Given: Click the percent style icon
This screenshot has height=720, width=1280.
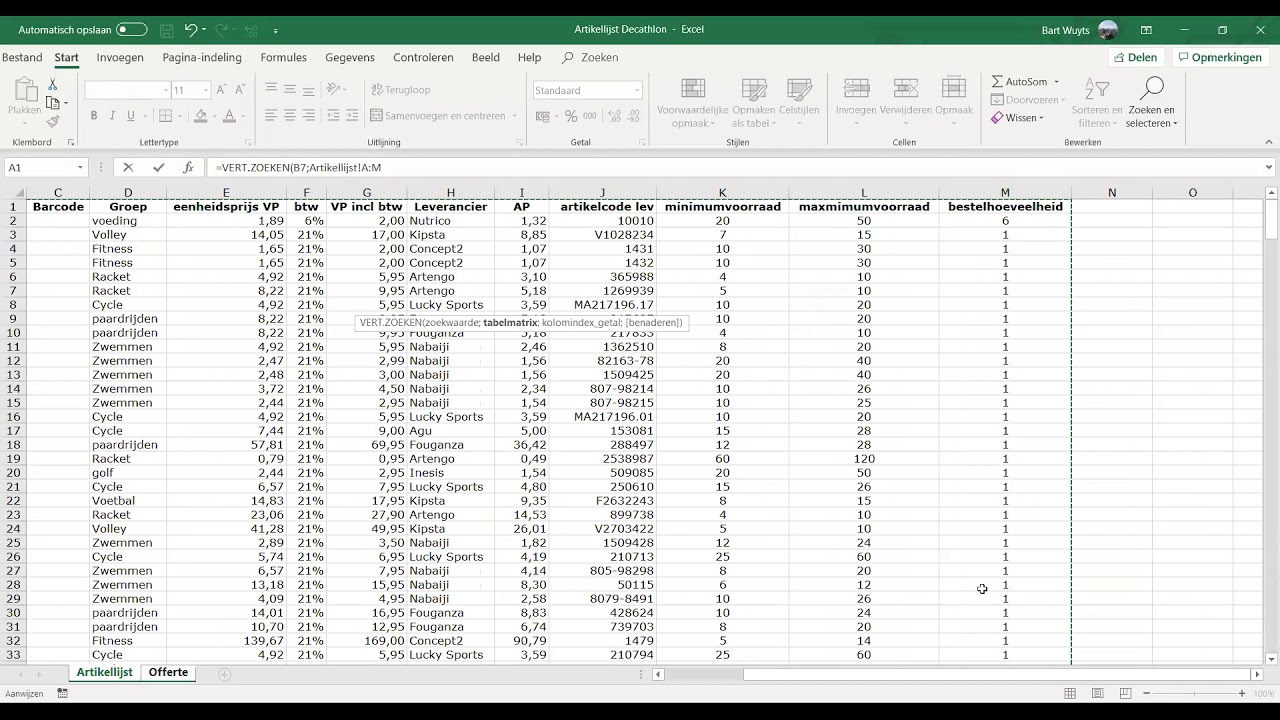Looking at the screenshot, I should [x=571, y=116].
